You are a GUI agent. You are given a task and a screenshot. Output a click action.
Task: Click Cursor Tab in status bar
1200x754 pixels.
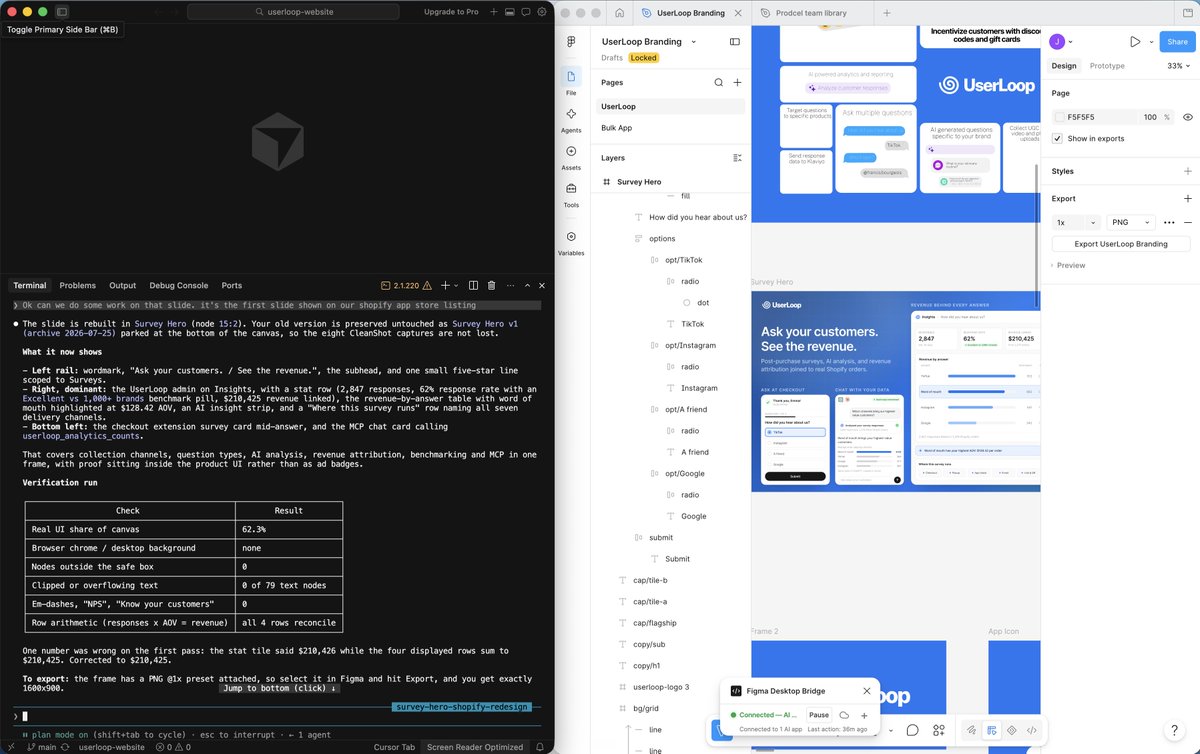(394, 747)
